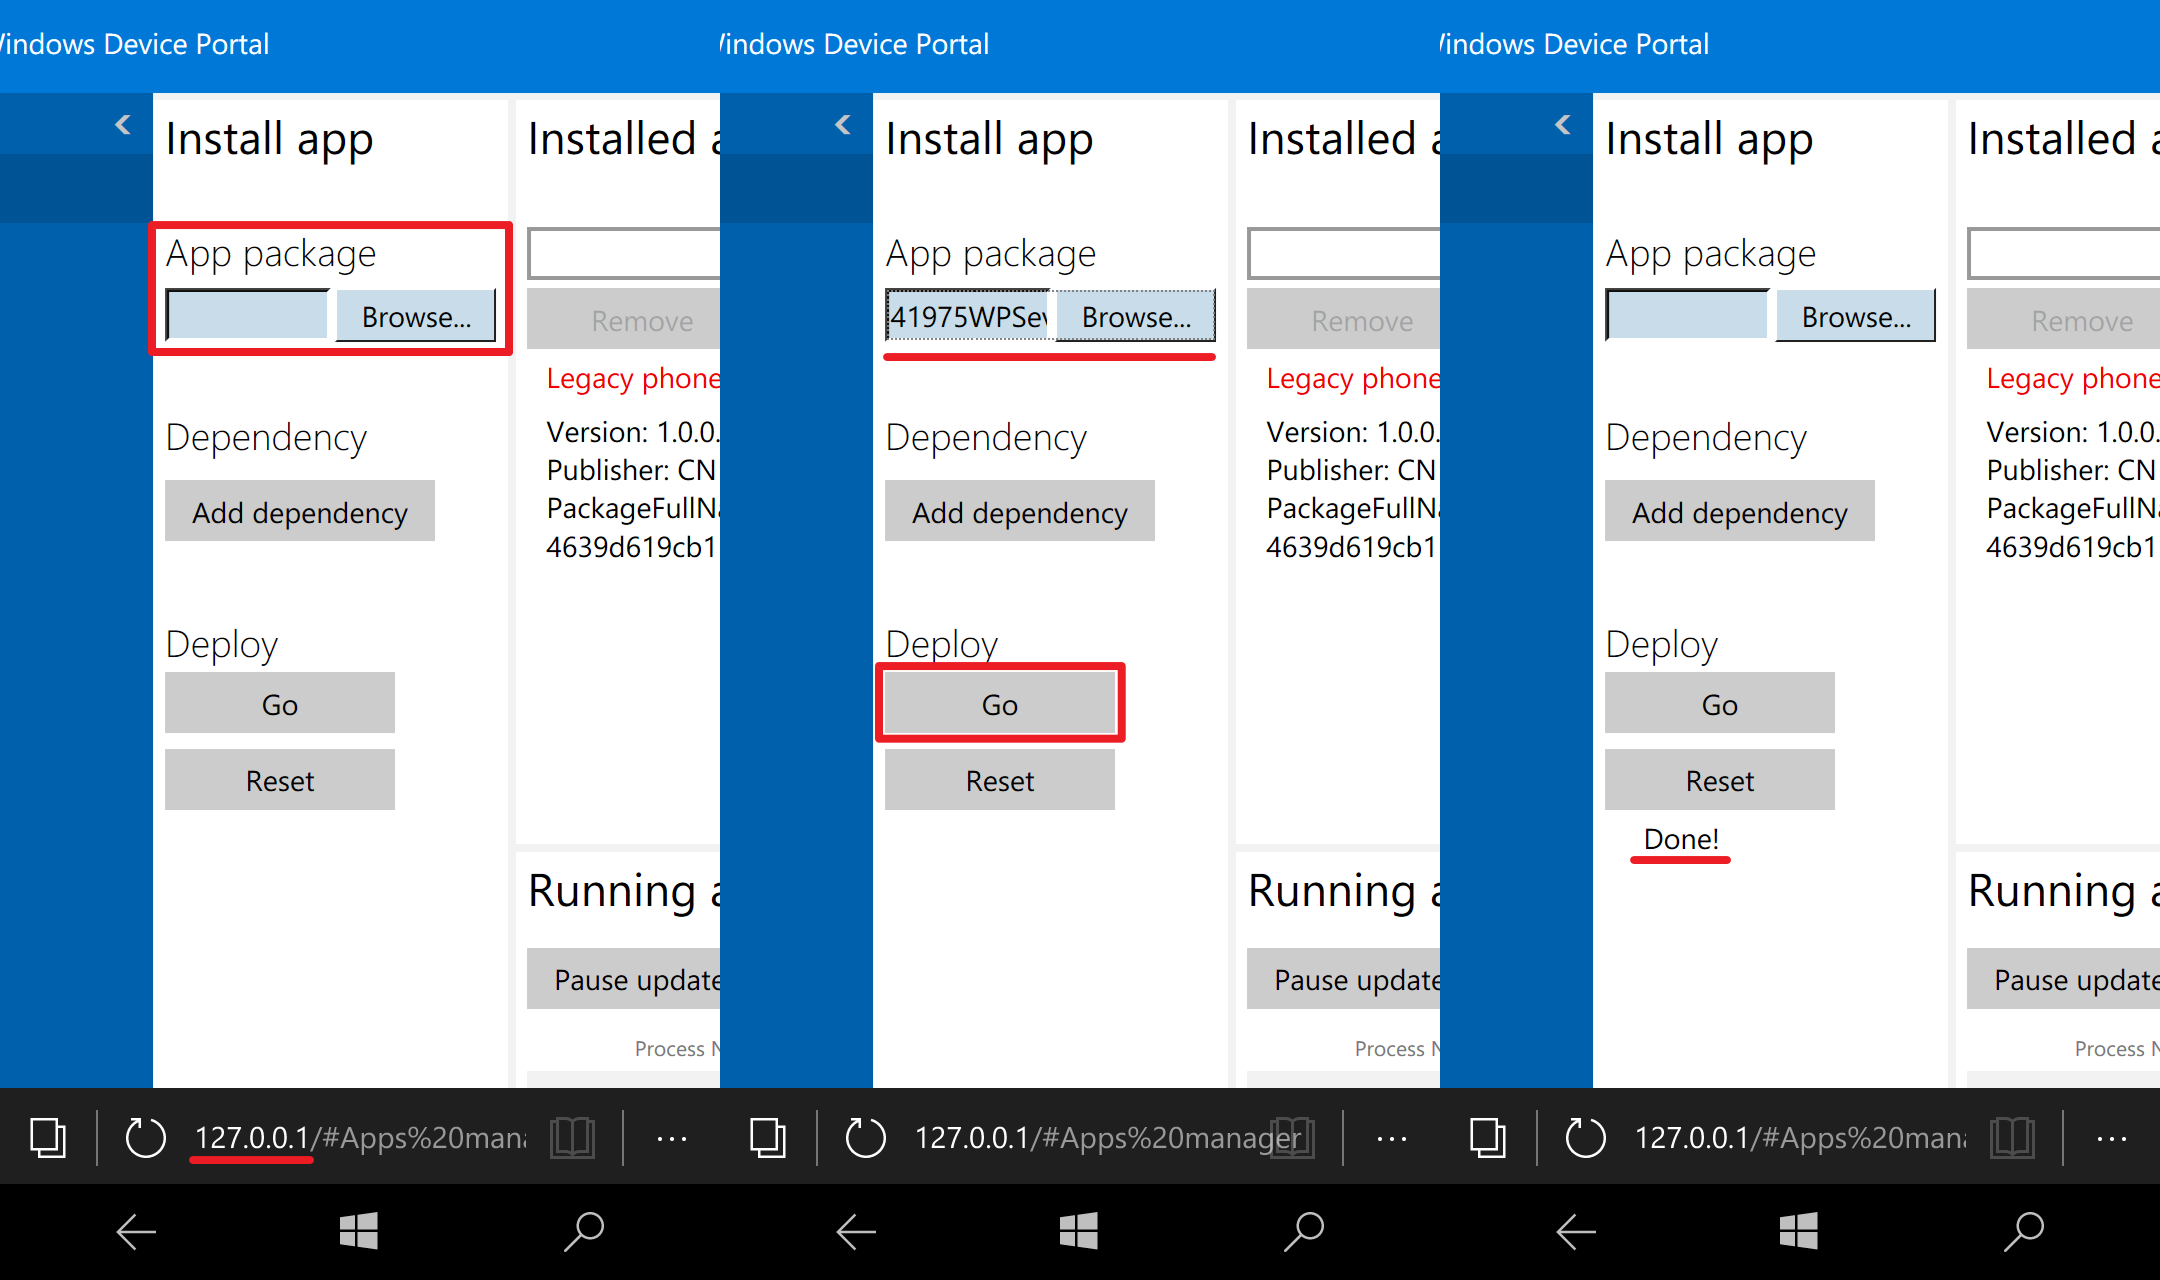Click Legacy phone text in right screenshot
The width and height of the screenshot is (2160, 1280).
(x=2073, y=378)
